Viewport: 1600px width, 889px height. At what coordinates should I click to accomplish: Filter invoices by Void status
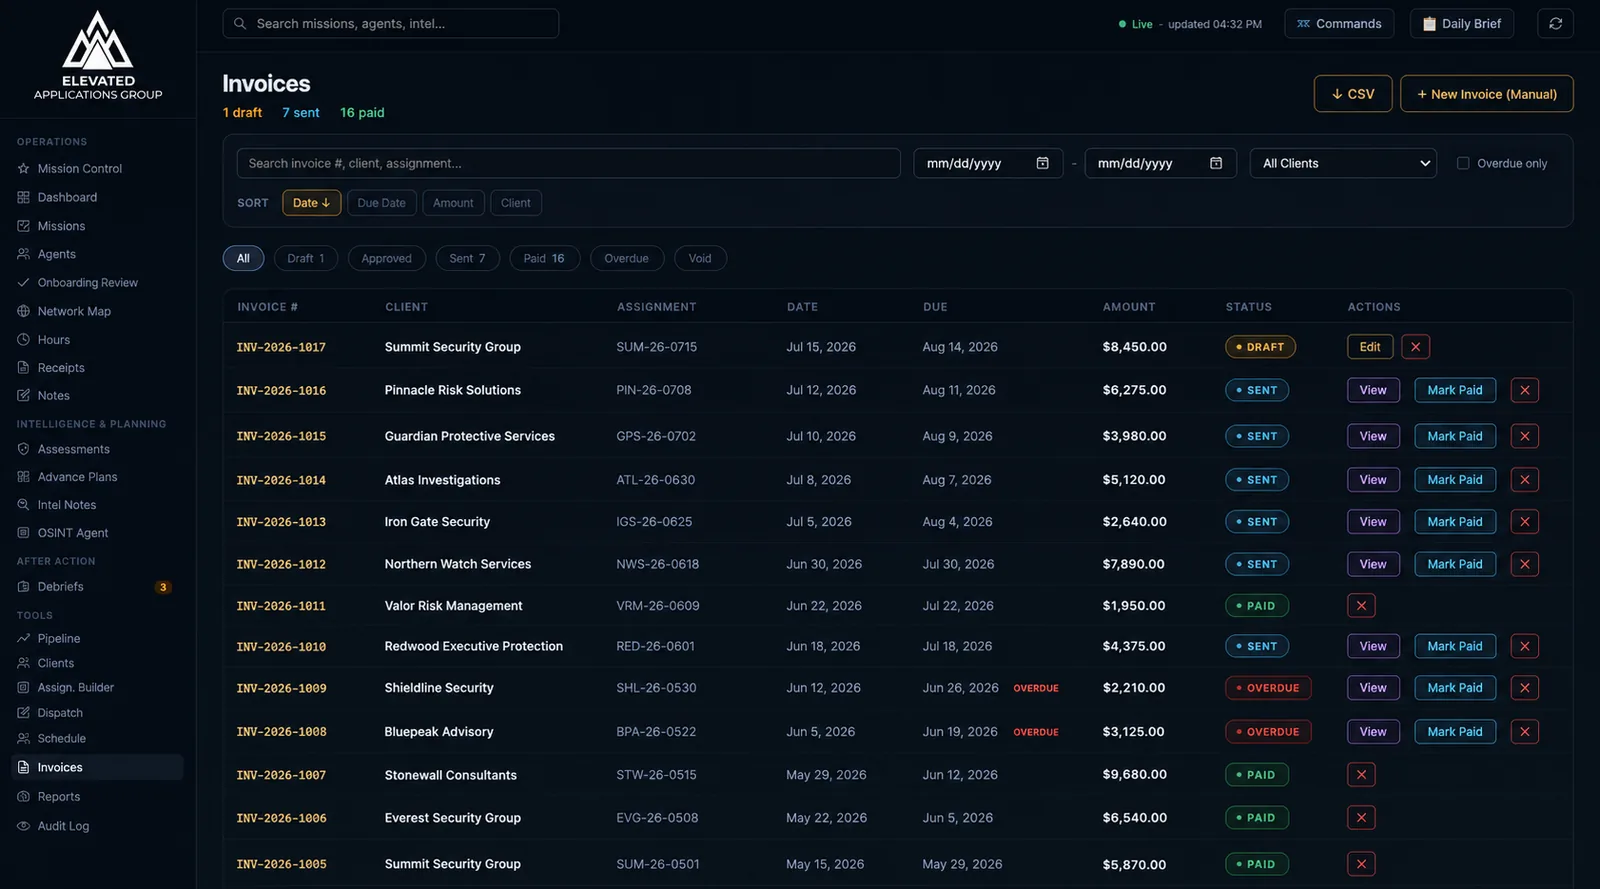click(x=700, y=258)
